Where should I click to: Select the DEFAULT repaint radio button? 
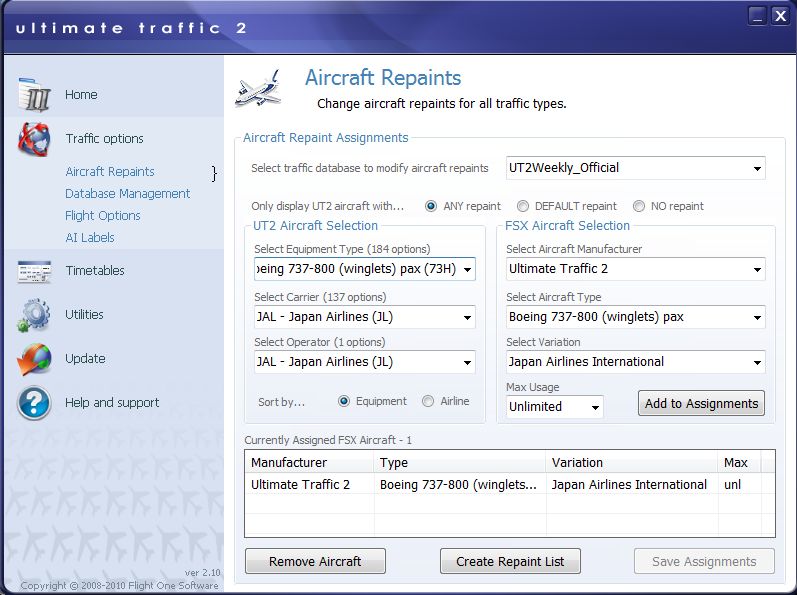523,206
